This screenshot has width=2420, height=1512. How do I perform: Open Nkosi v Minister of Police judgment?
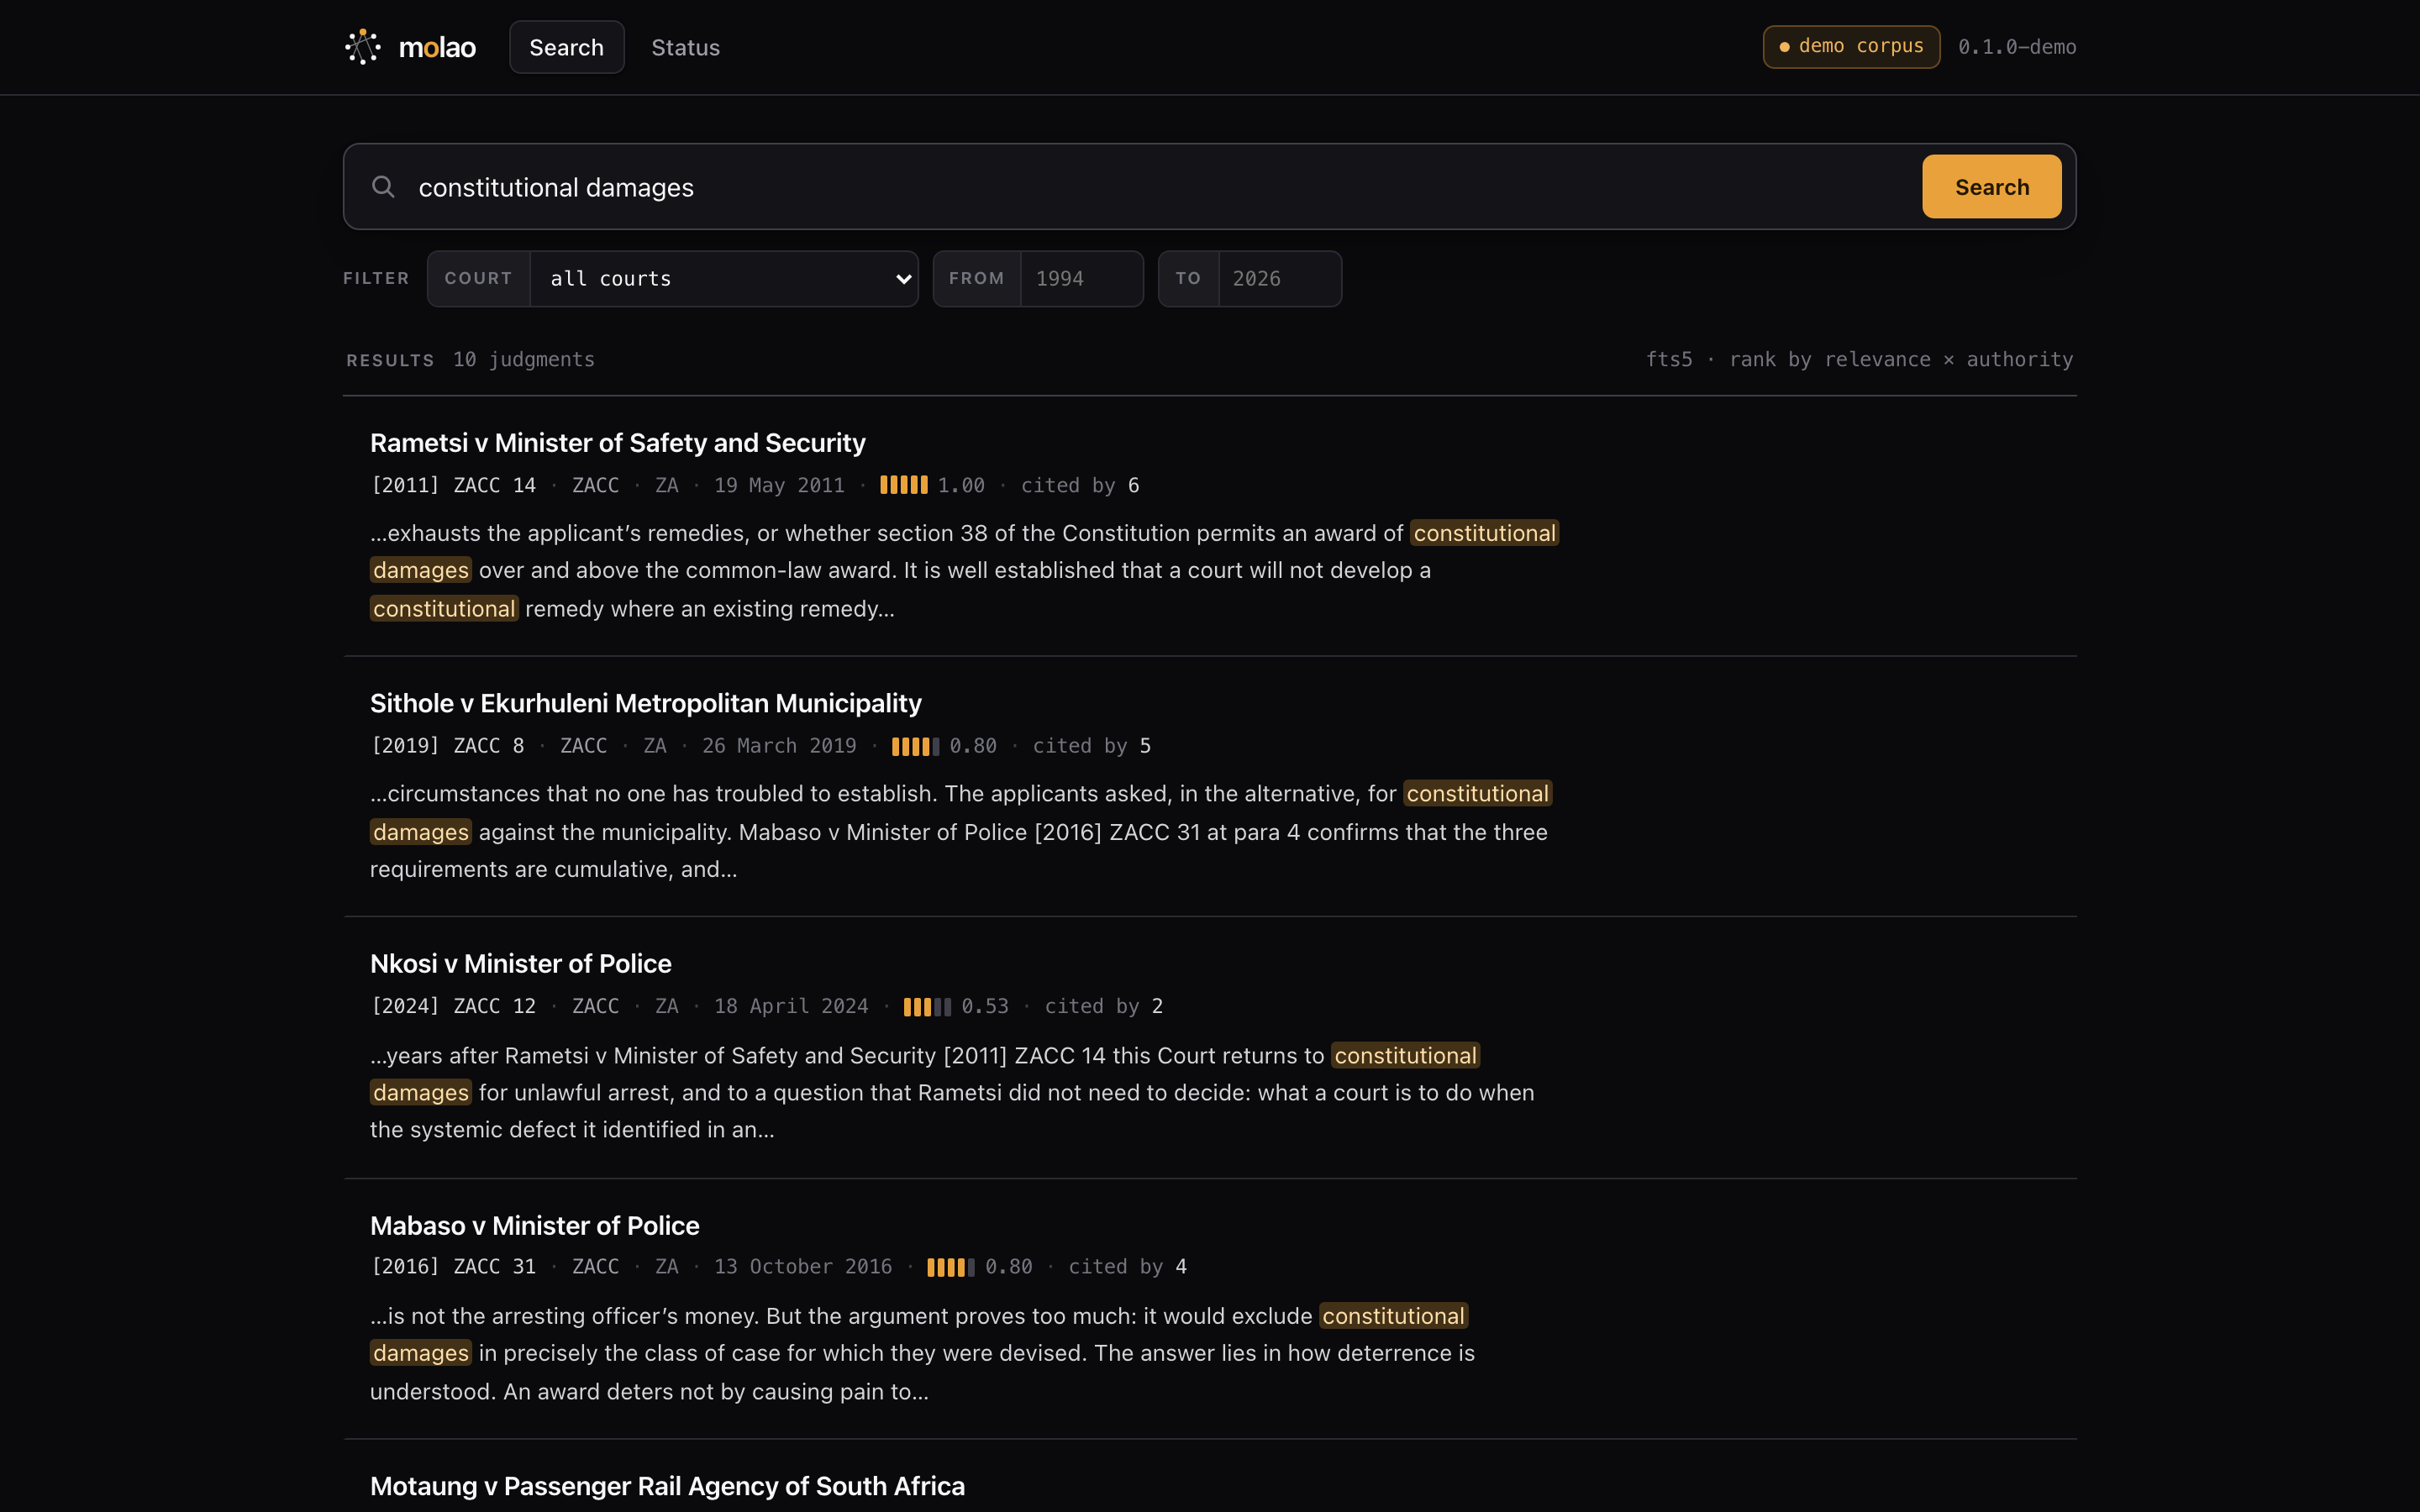pos(521,964)
